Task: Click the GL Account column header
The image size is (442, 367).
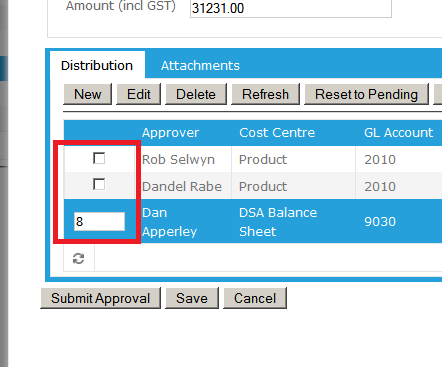Action: [x=399, y=133]
